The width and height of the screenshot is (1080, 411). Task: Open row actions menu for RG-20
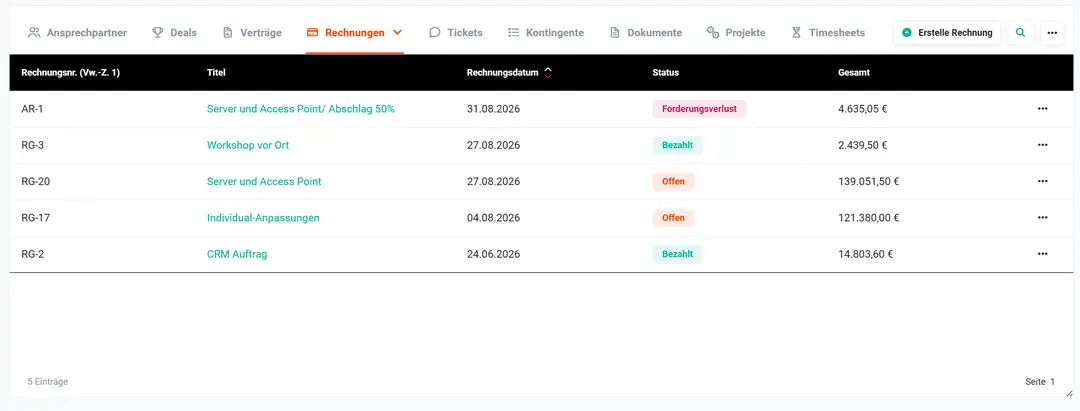point(1042,182)
